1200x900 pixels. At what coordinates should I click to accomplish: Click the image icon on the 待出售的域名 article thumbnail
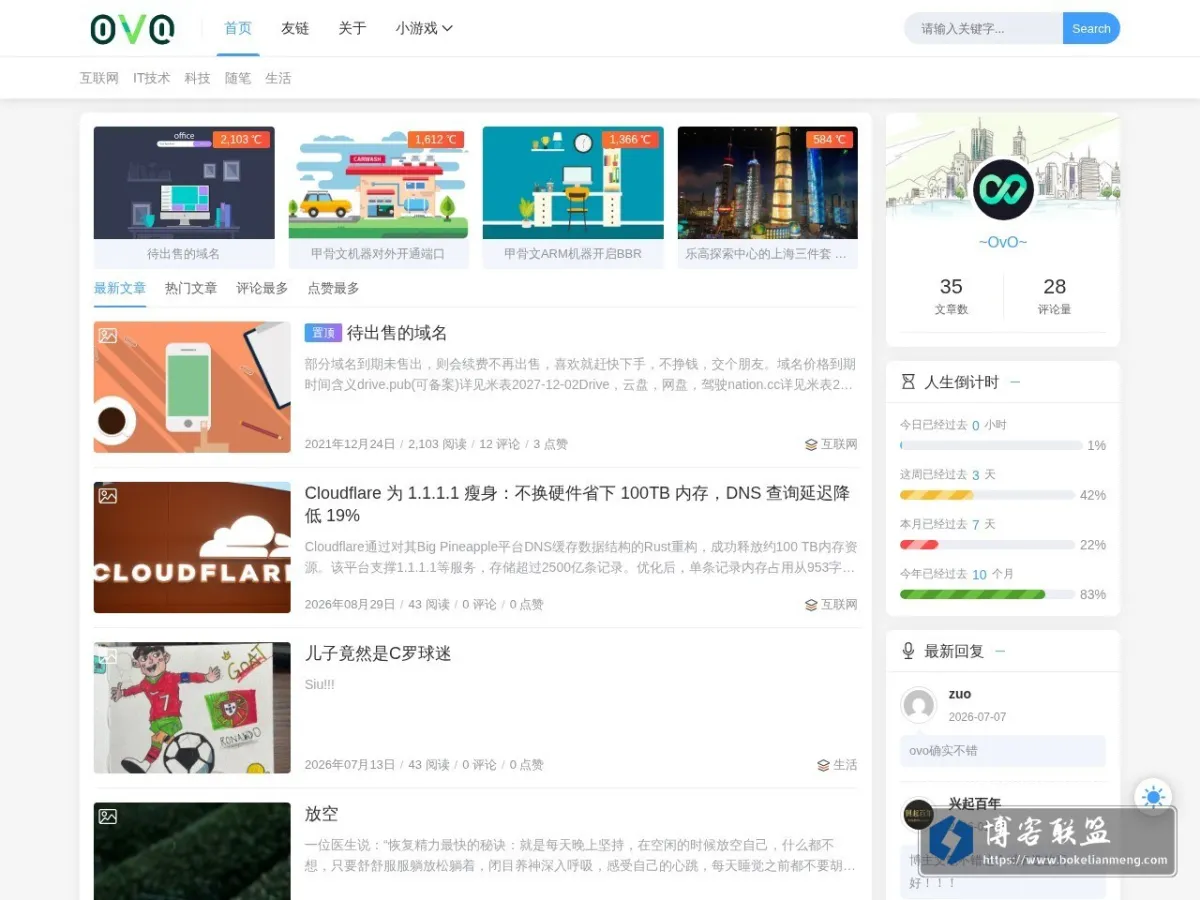point(108,336)
